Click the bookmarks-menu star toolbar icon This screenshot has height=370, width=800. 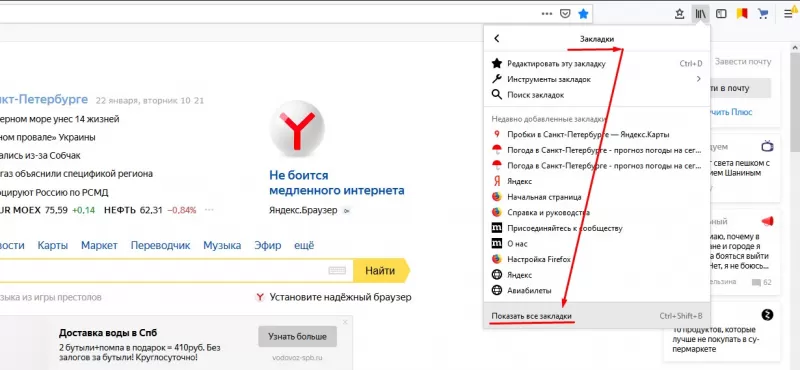point(679,14)
